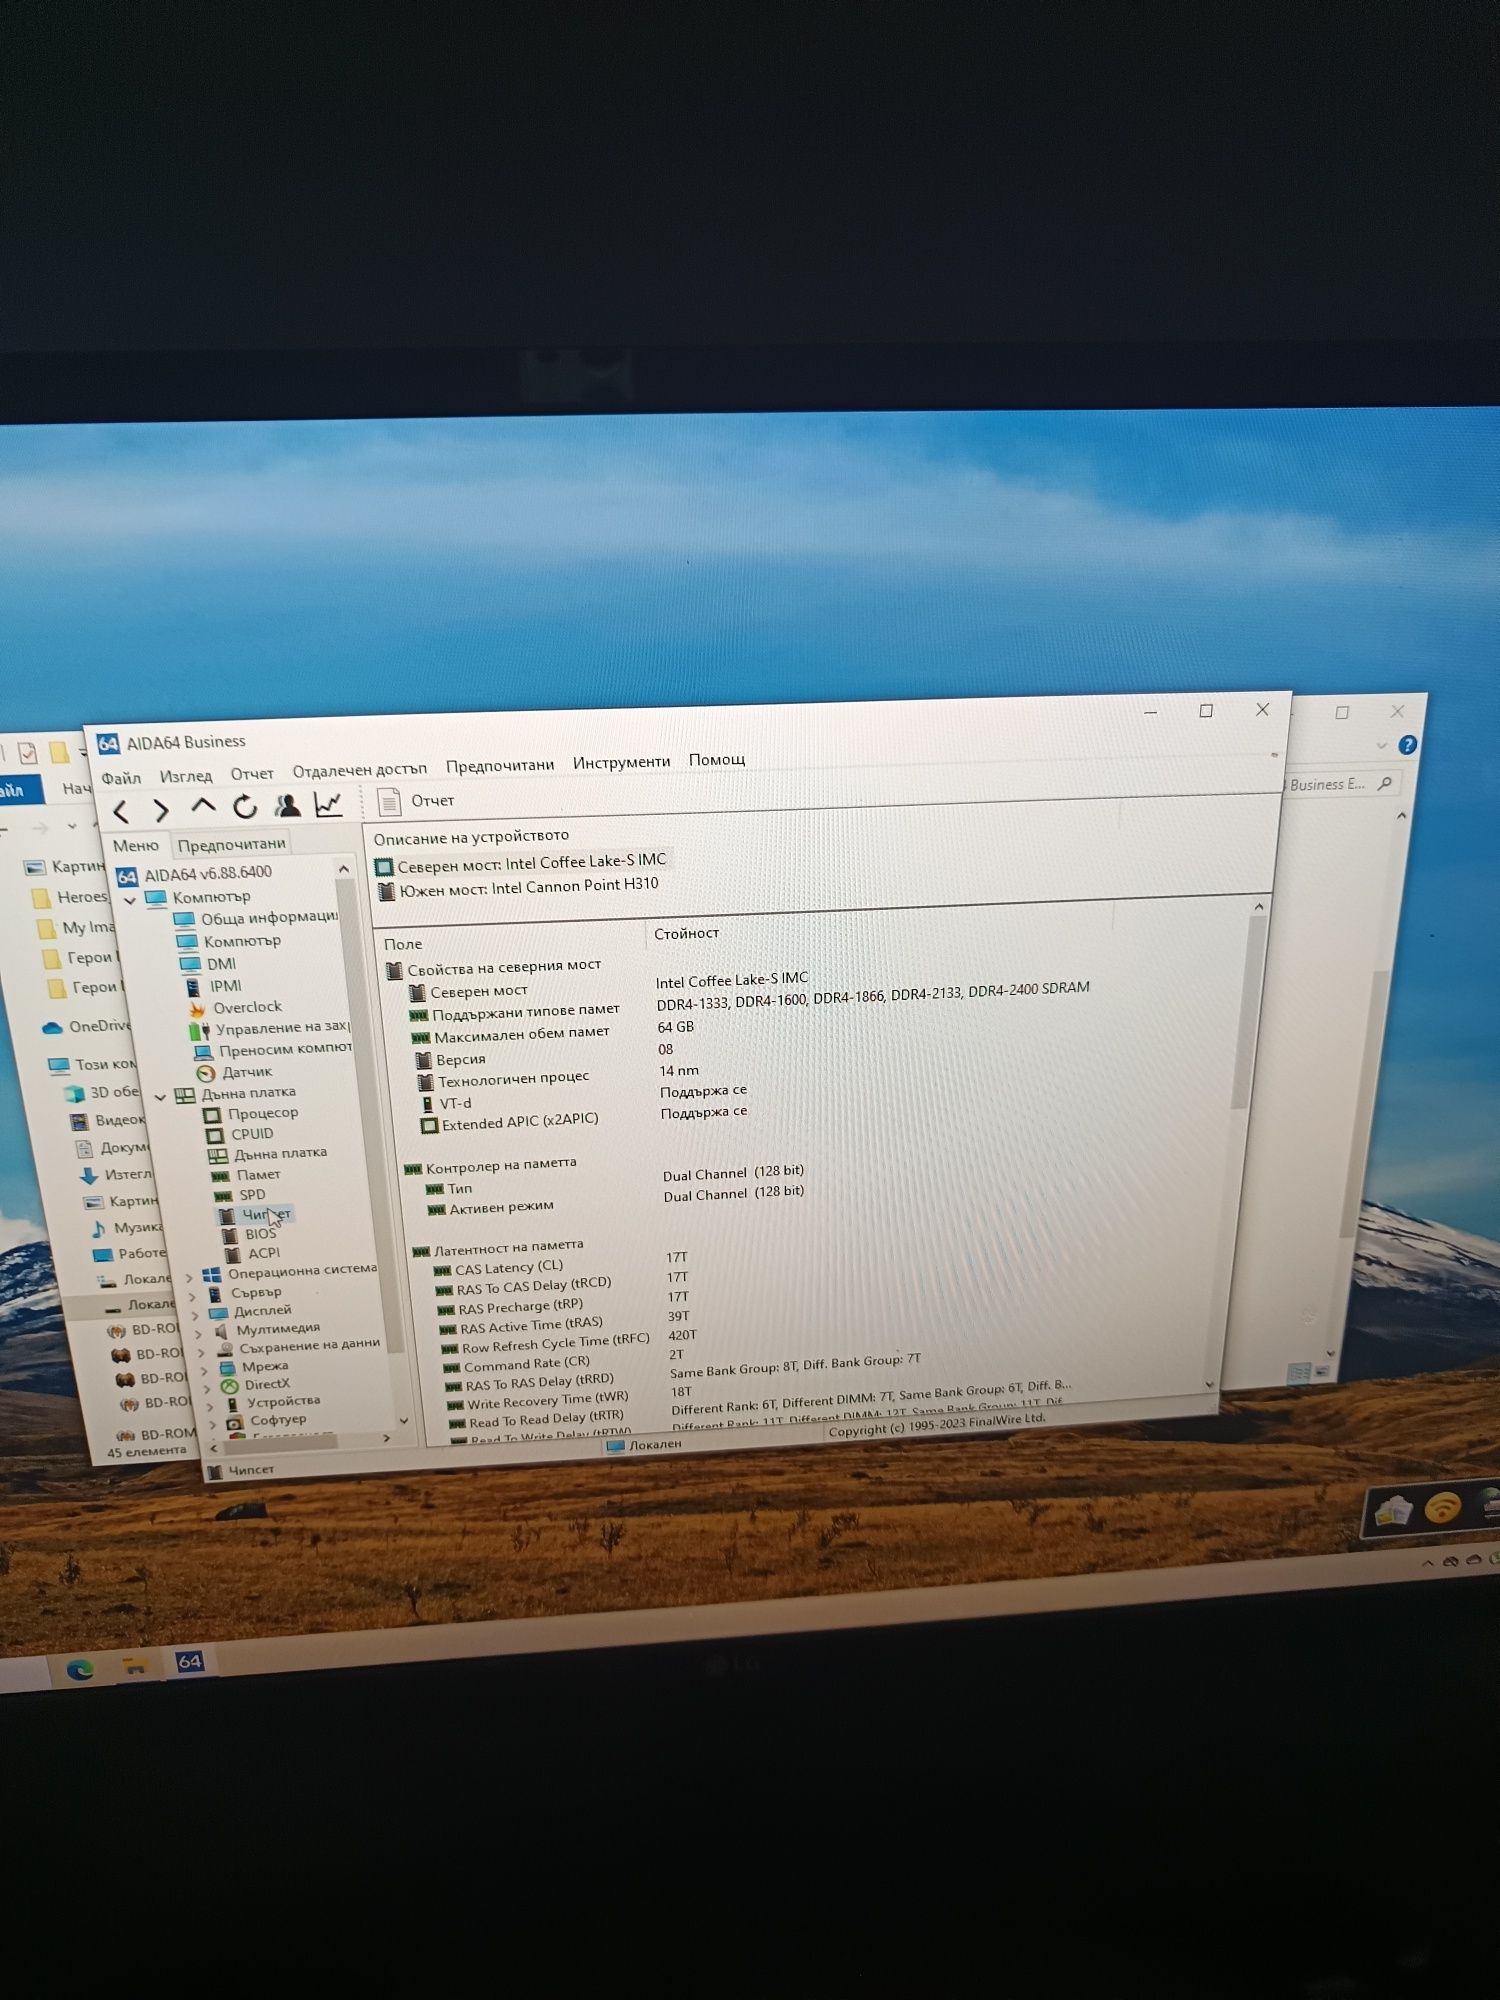This screenshot has height=2000, width=1500.
Task: Open the Файл menu
Action: point(121,778)
